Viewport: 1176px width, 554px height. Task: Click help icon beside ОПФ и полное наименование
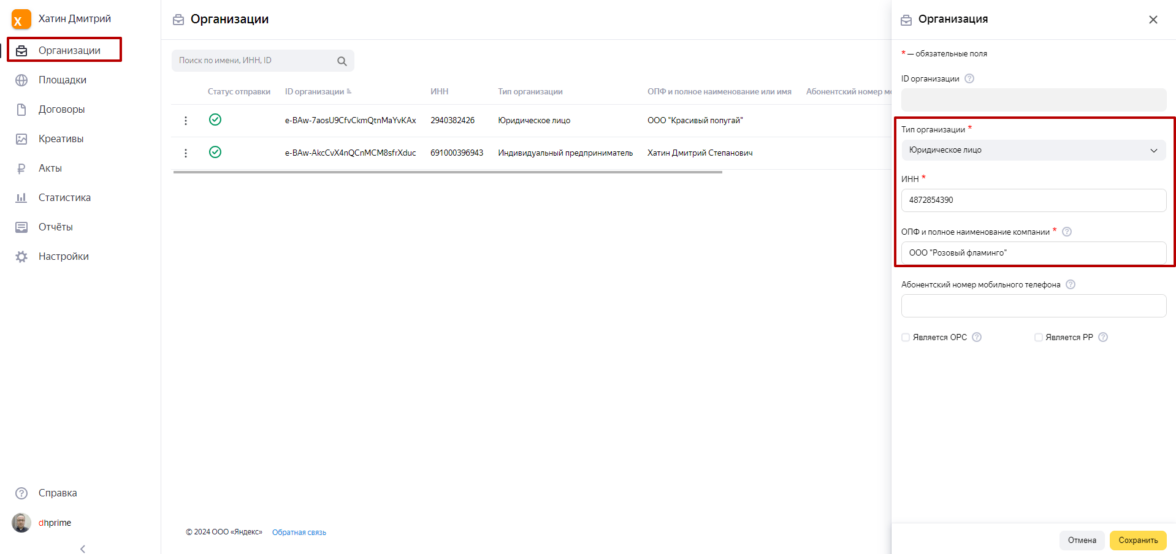coord(1067,232)
